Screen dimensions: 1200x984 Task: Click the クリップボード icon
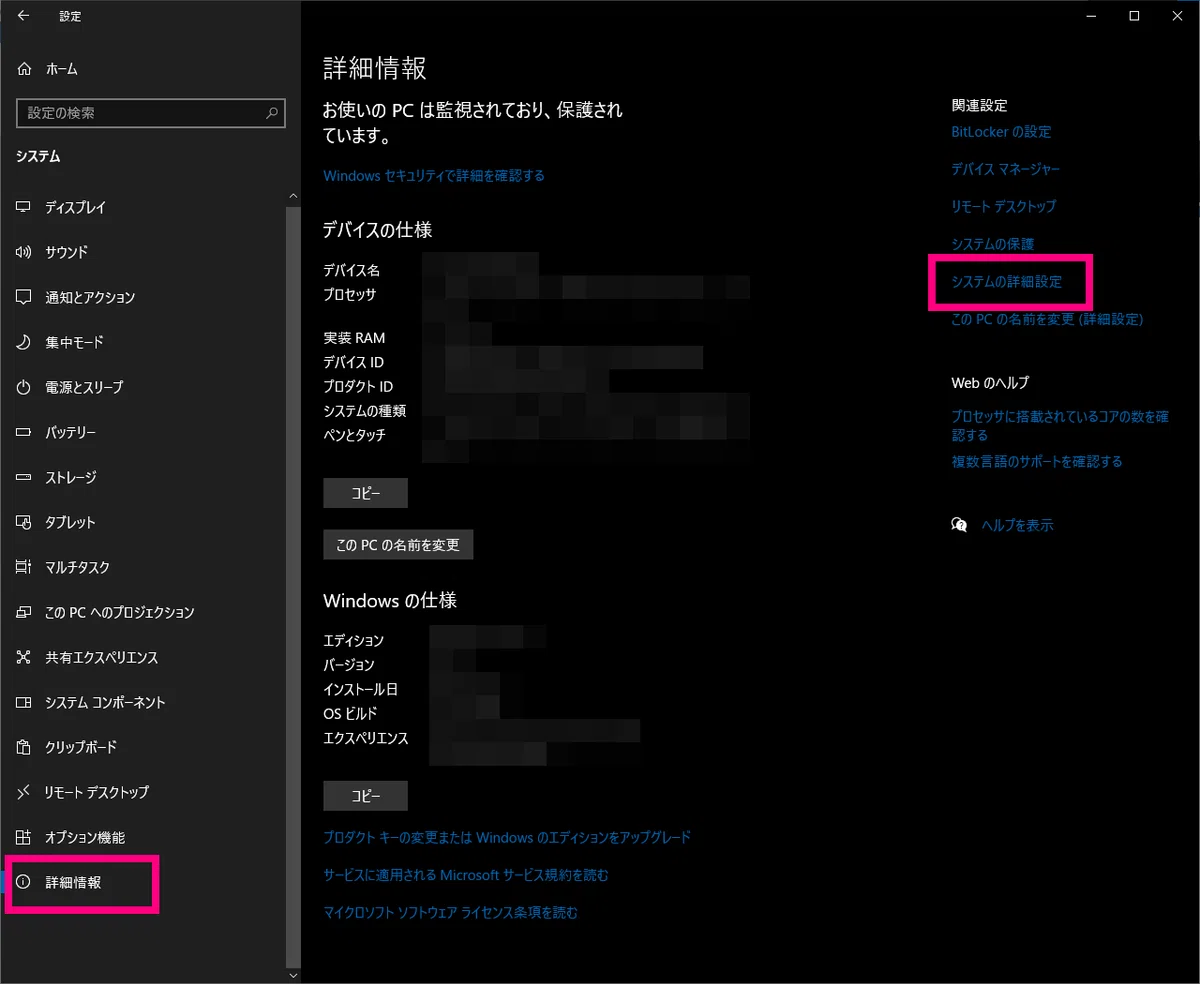click(25, 747)
